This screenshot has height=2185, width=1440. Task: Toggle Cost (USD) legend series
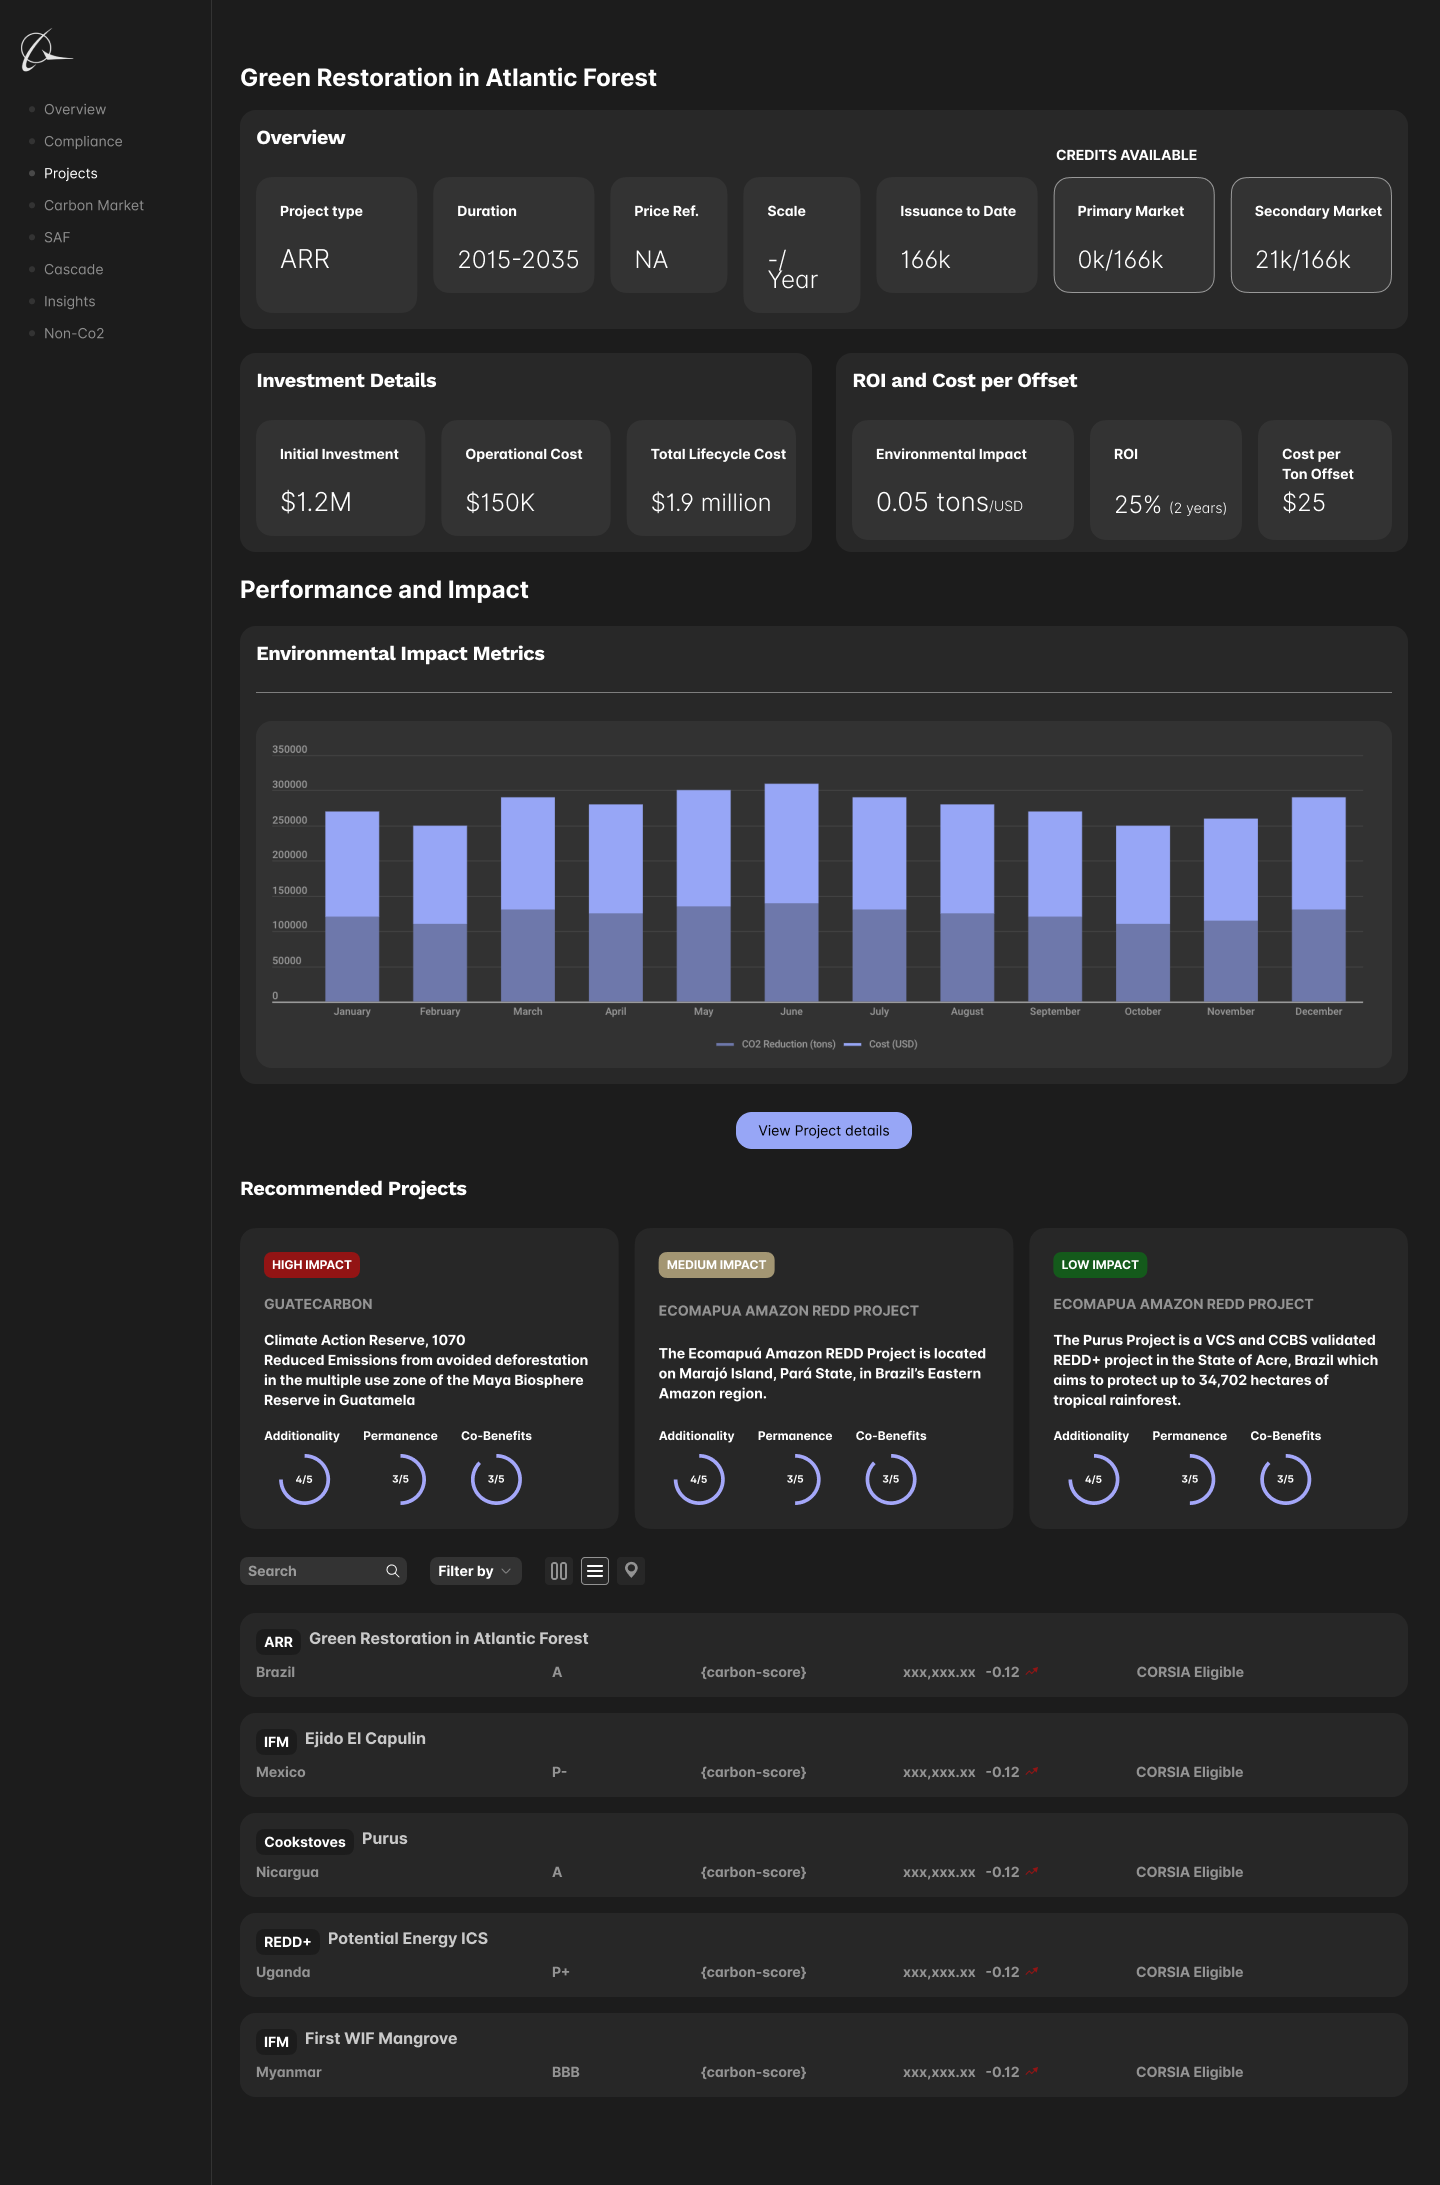[x=882, y=1044]
